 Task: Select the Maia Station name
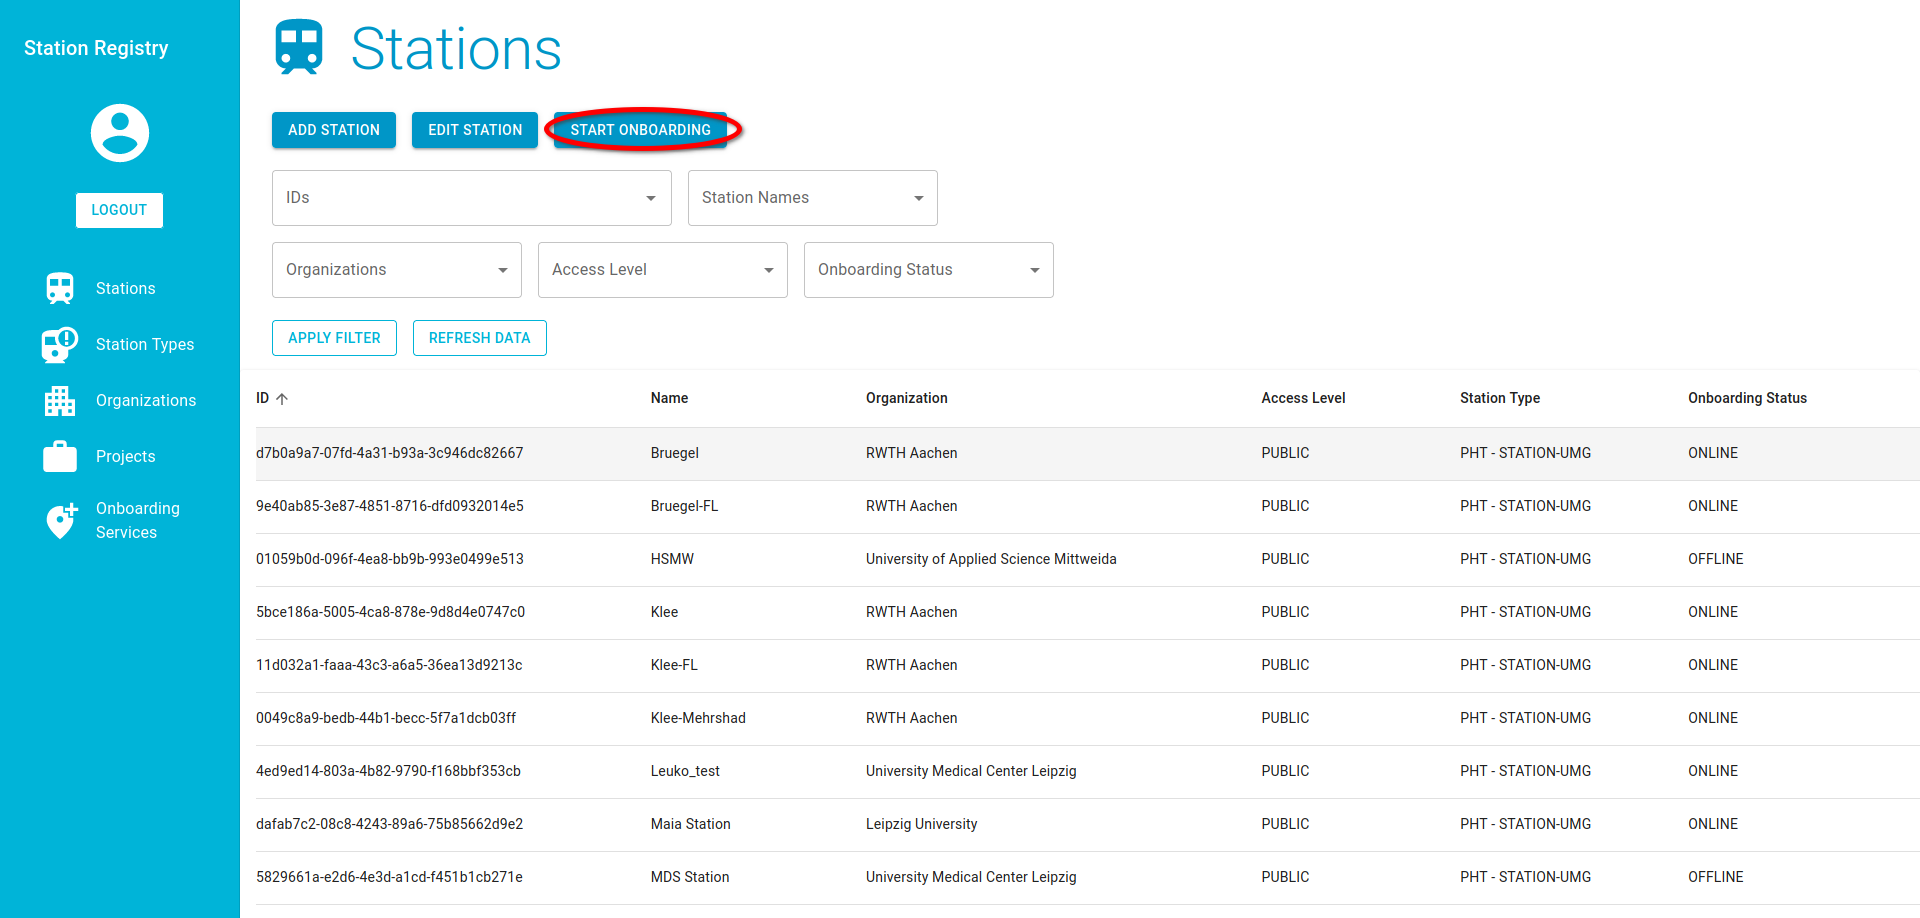690,824
